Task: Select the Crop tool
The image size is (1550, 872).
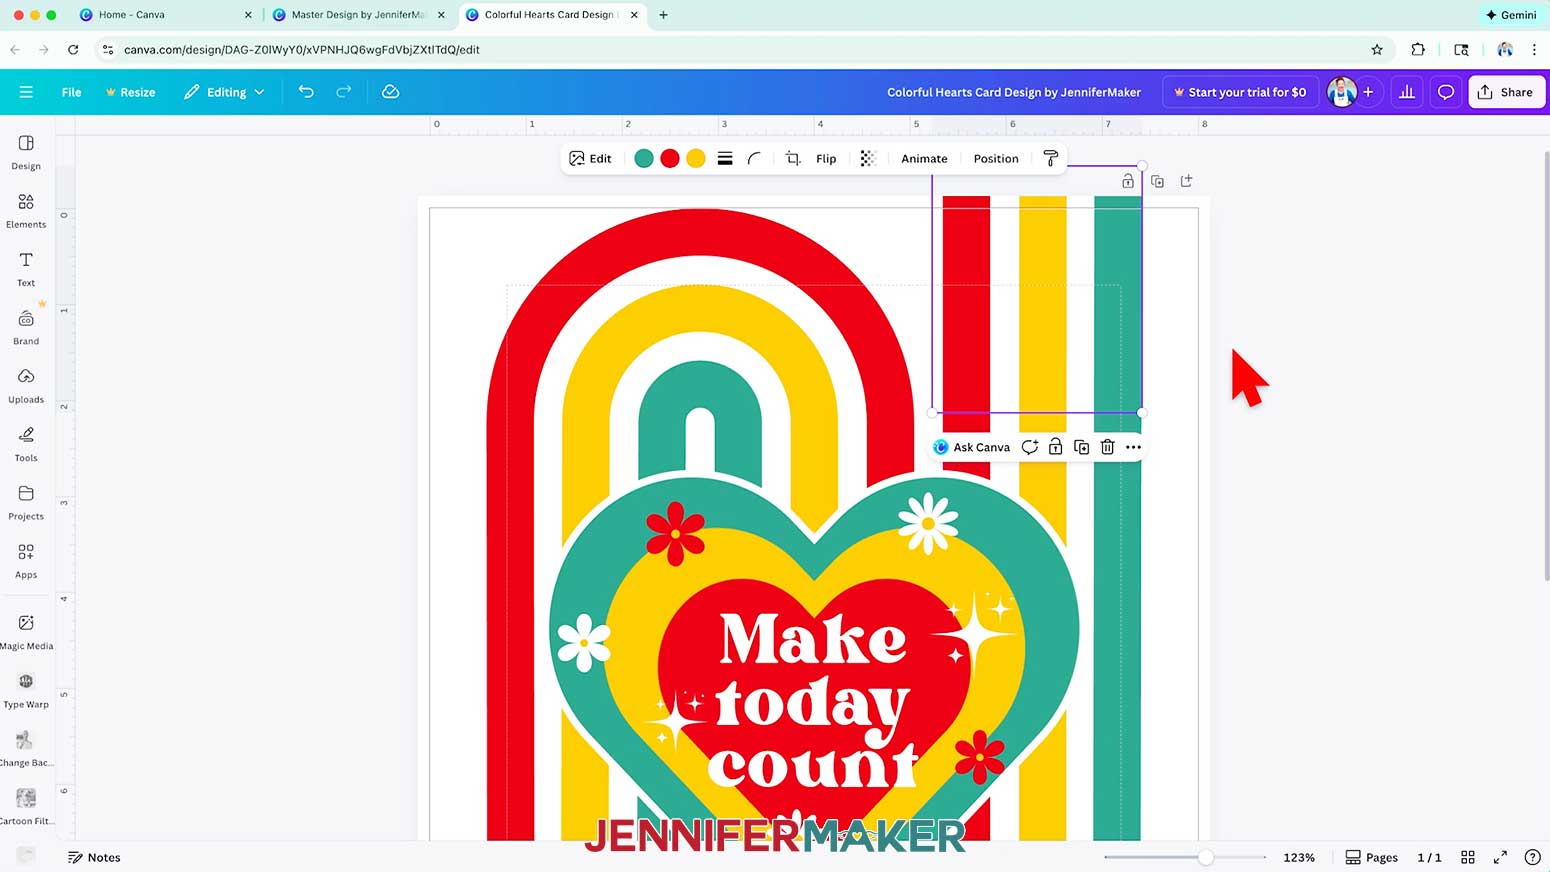Action: 793,159
